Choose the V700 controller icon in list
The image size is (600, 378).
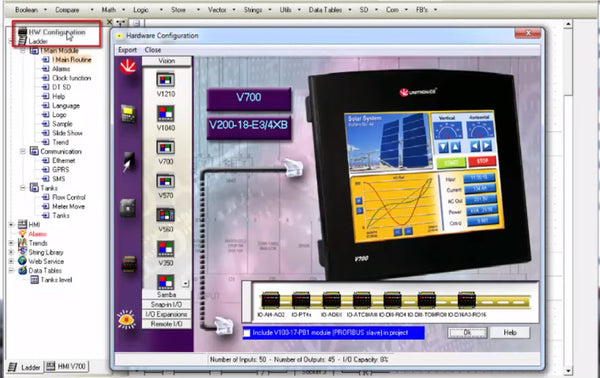click(x=165, y=147)
